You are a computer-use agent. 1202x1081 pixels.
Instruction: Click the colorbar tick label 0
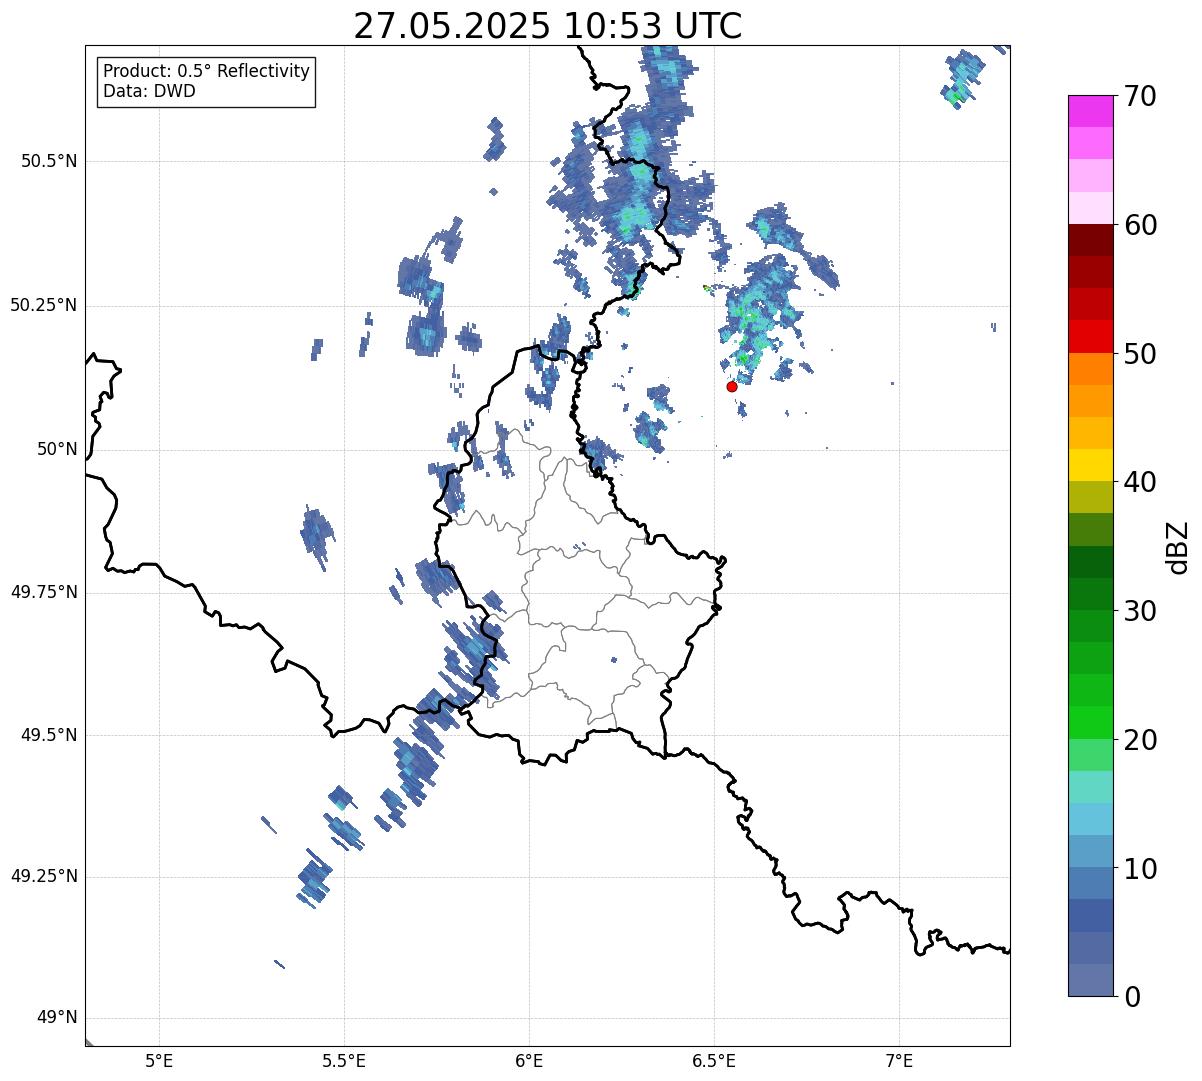click(x=1131, y=997)
